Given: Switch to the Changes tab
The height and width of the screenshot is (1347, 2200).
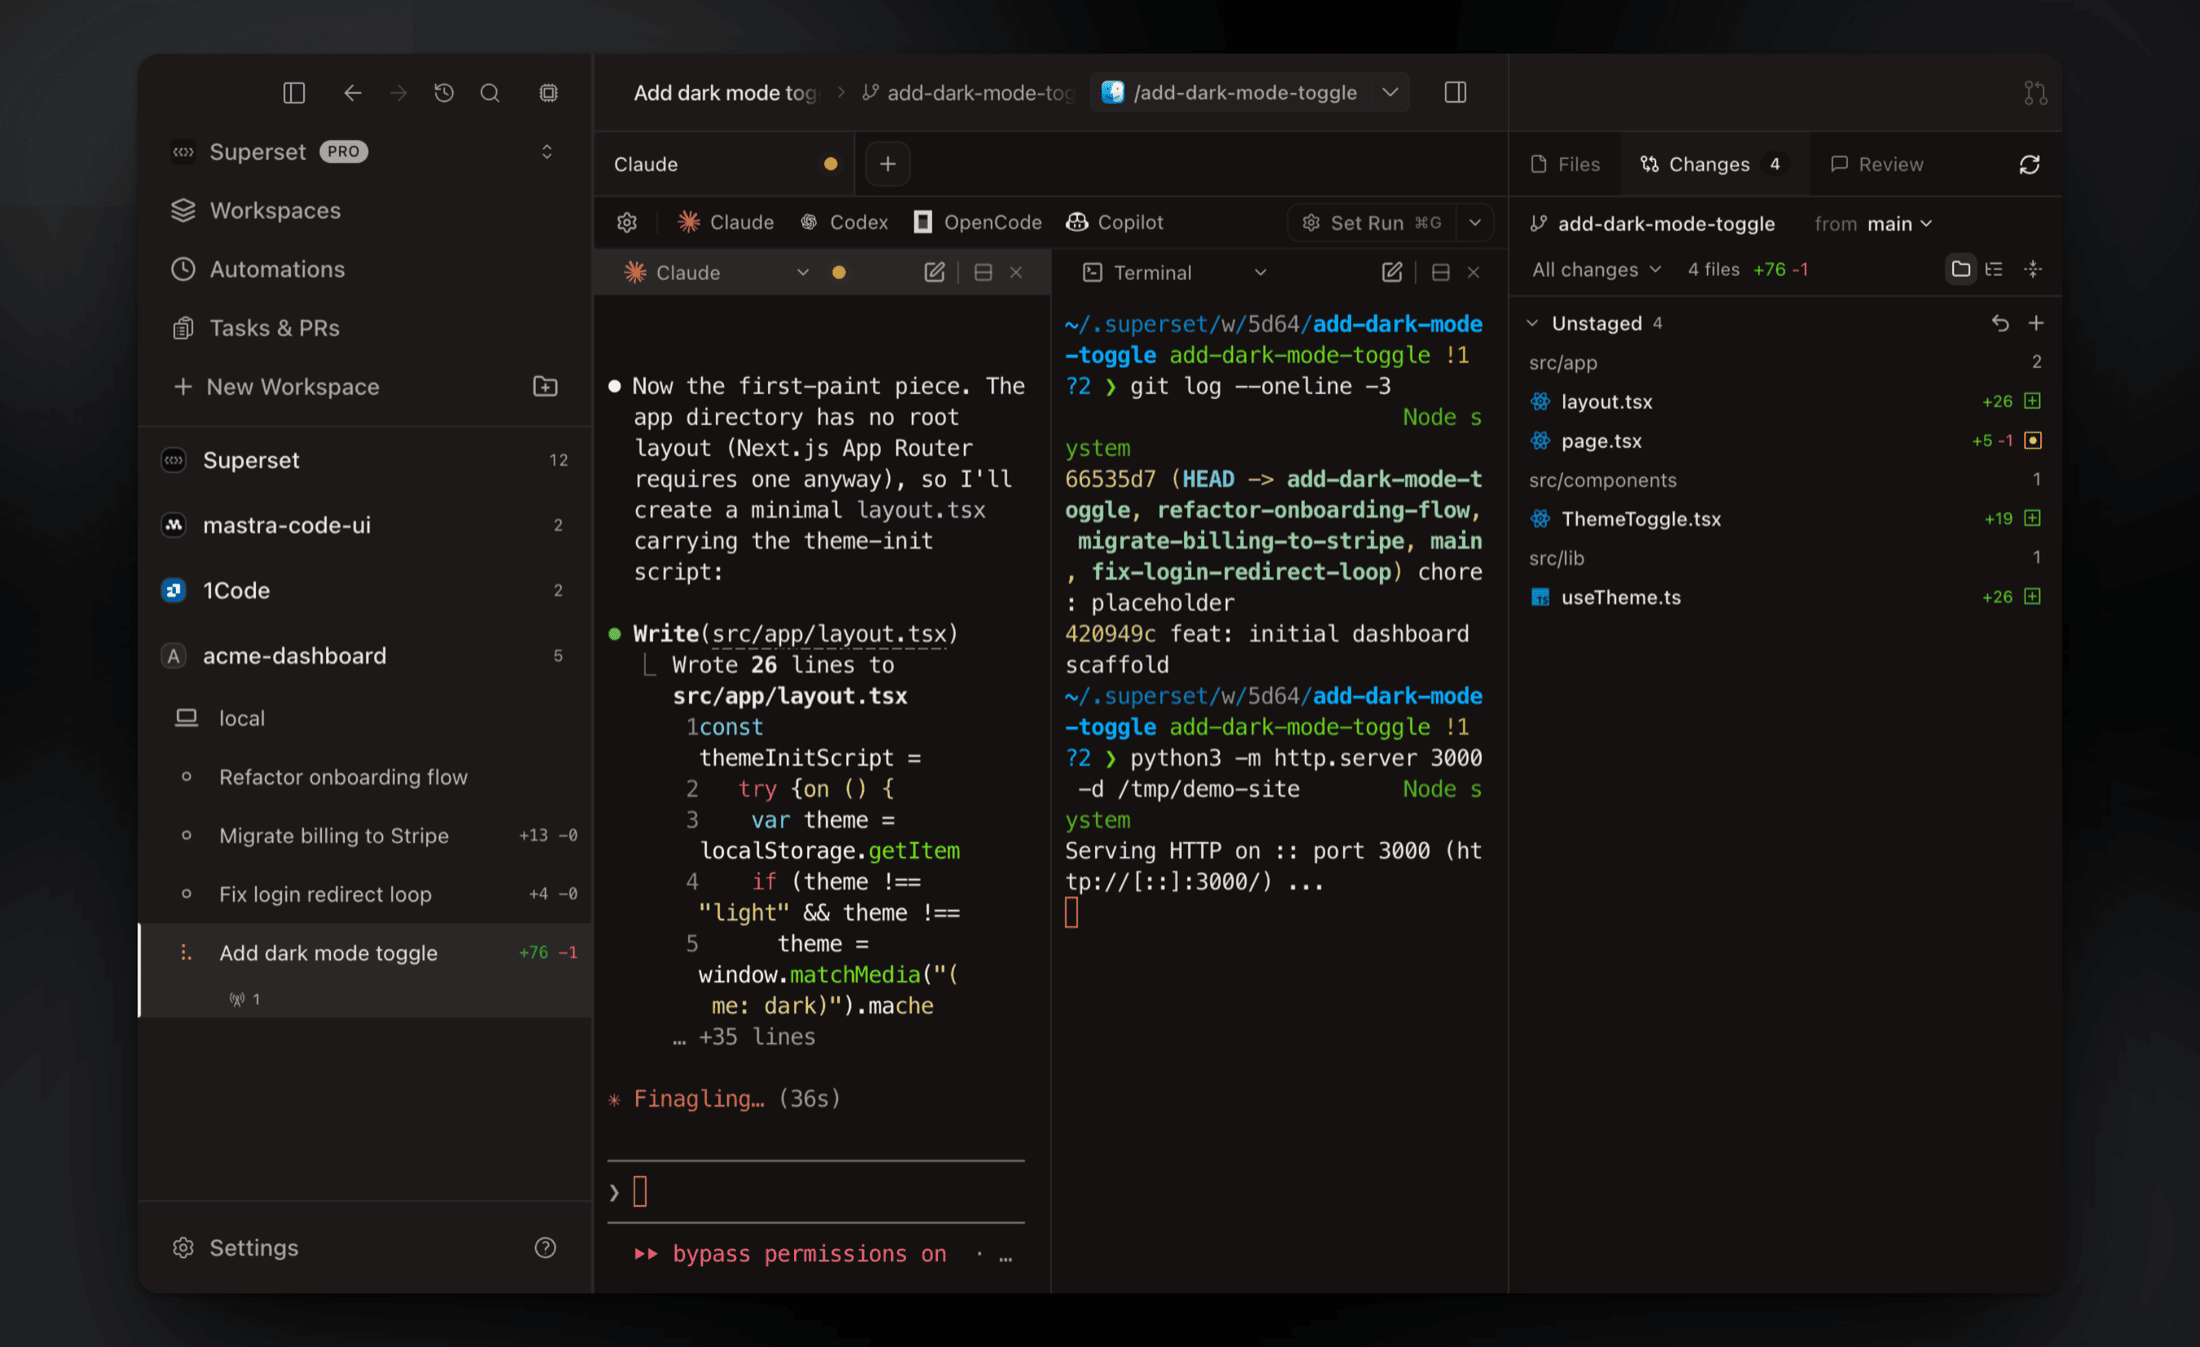Looking at the screenshot, I should pos(1713,164).
